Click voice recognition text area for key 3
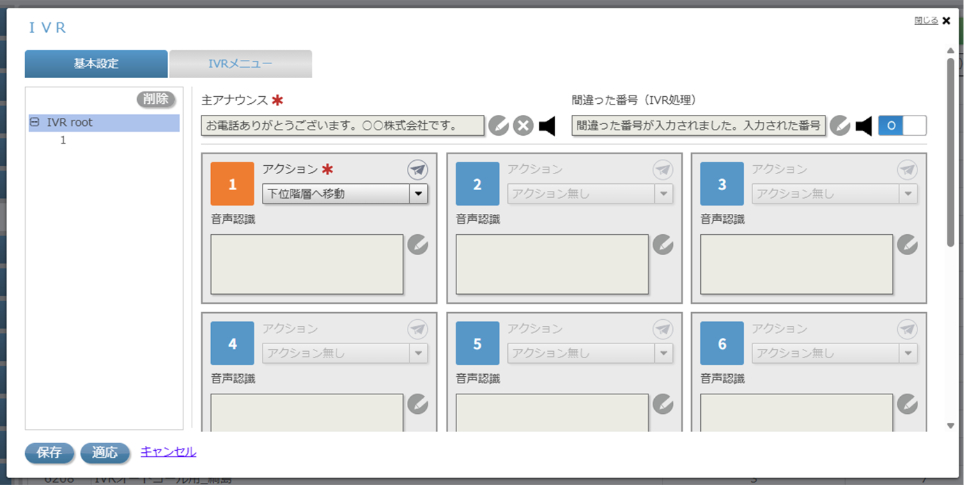This screenshot has width=964, height=485. tap(797, 264)
